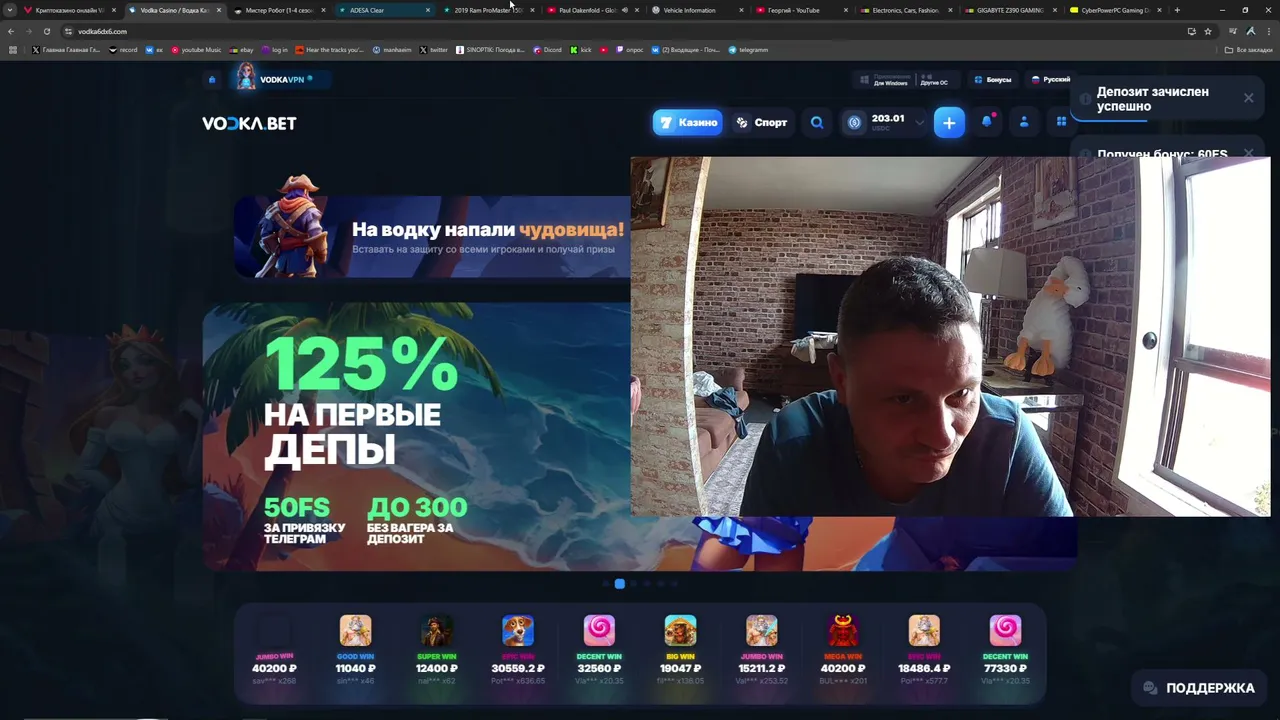This screenshot has height=720, width=1280.
Task: Open the DECENT WIN 32560 ₽ candy game
Action: tap(599, 631)
